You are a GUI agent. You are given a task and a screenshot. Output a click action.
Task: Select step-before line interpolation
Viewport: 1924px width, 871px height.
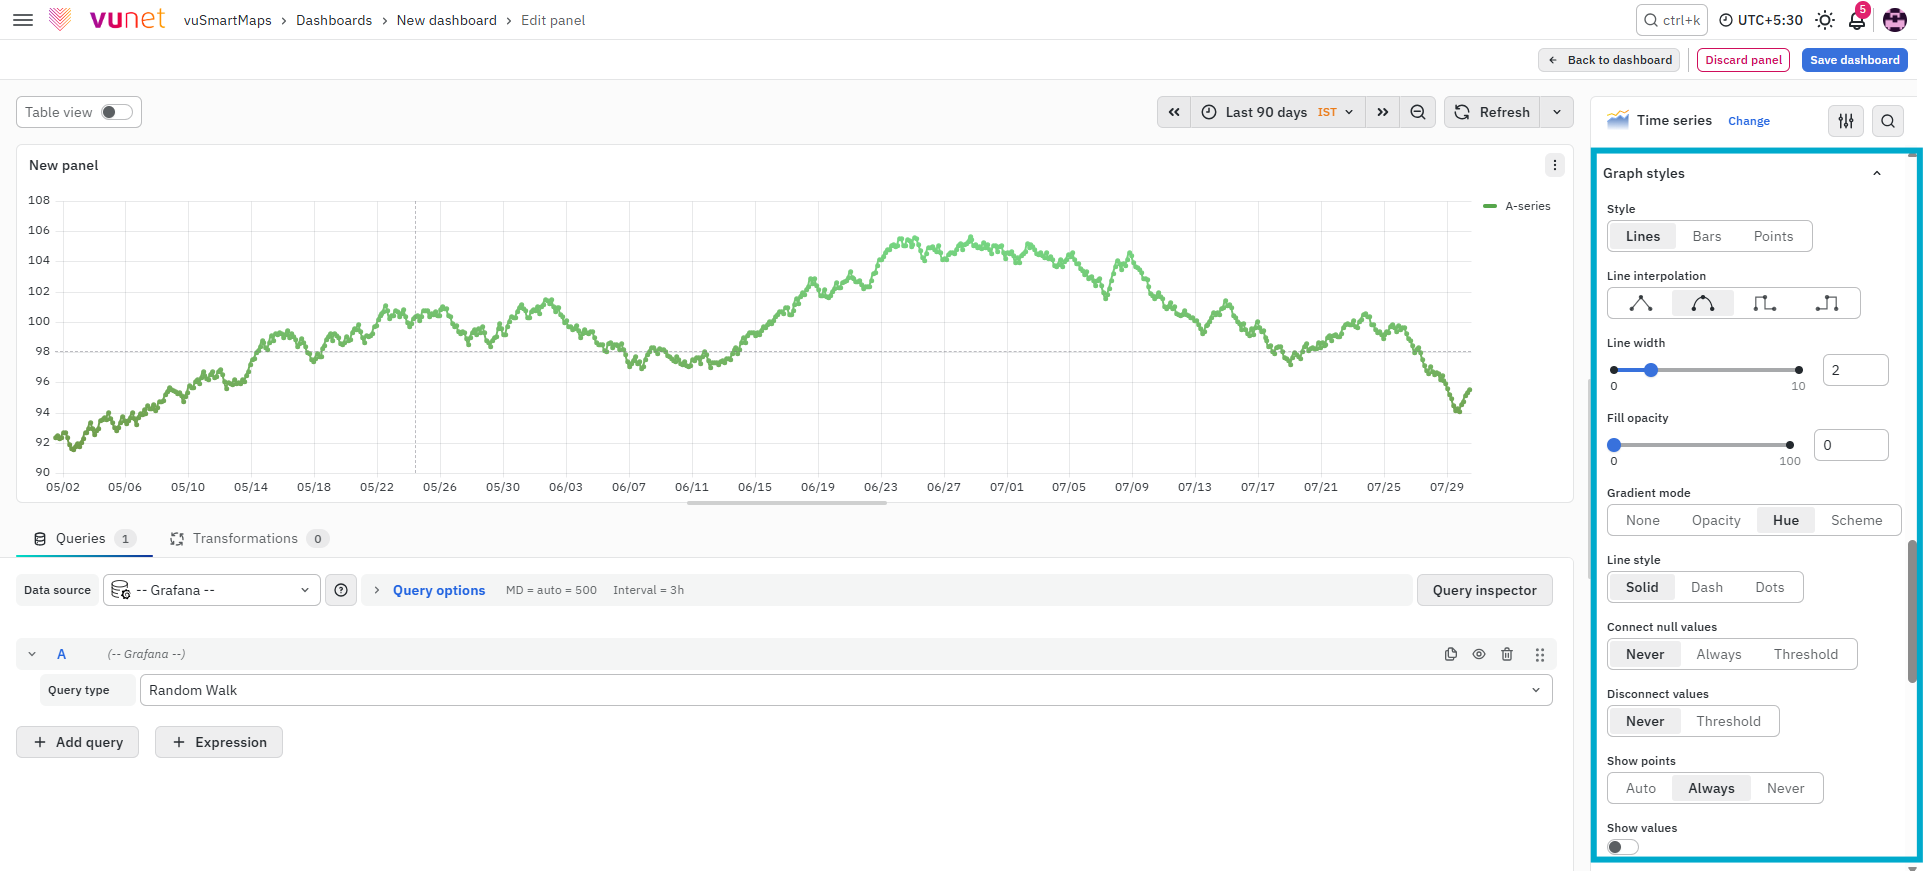(1765, 303)
